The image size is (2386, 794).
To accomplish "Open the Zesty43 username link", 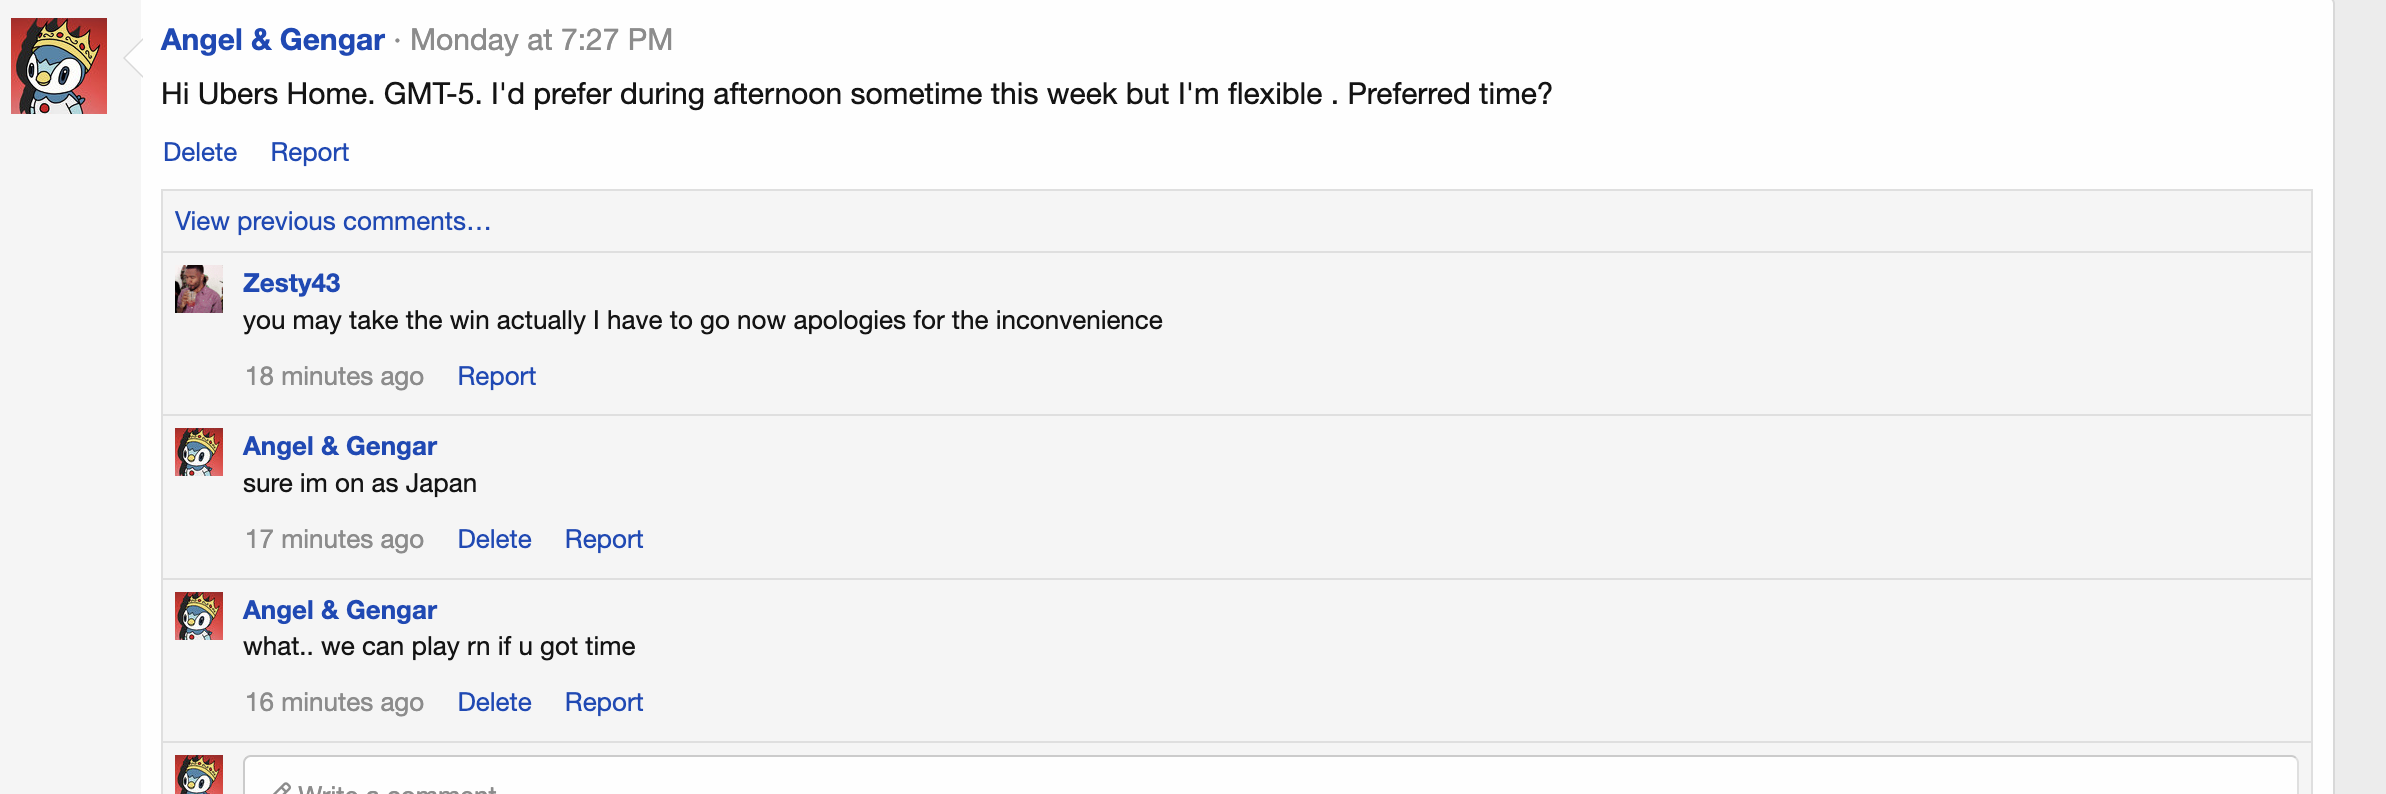I will [x=291, y=283].
